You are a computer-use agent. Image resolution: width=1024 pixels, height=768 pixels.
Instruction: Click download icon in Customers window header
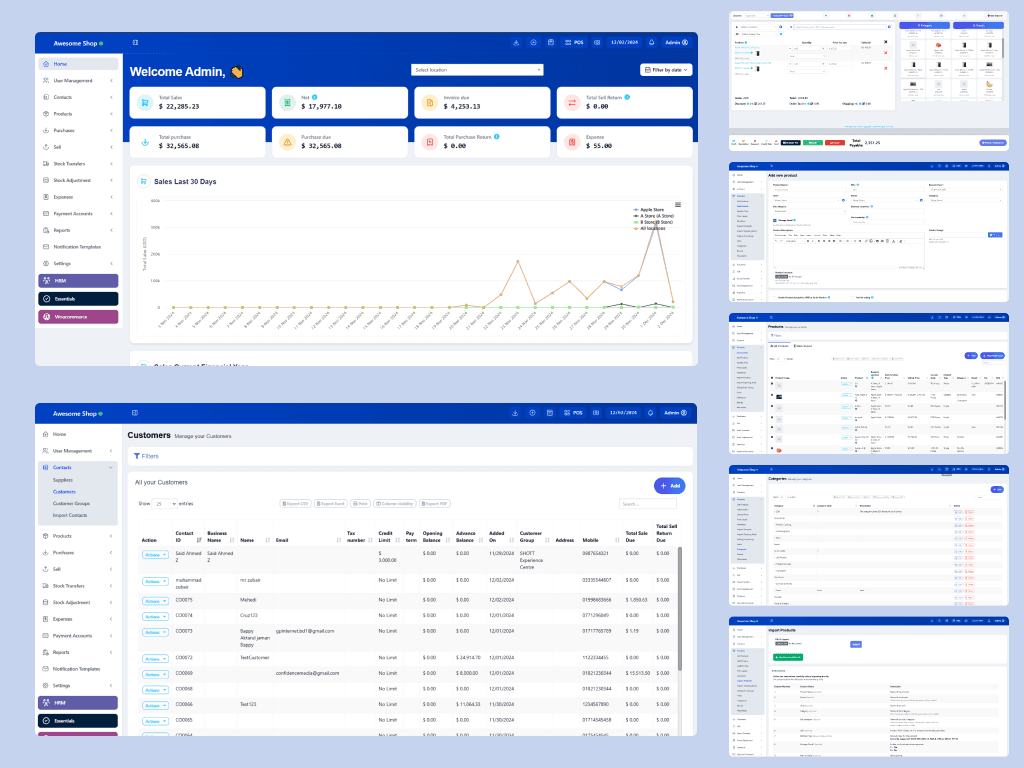tap(515, 413)
